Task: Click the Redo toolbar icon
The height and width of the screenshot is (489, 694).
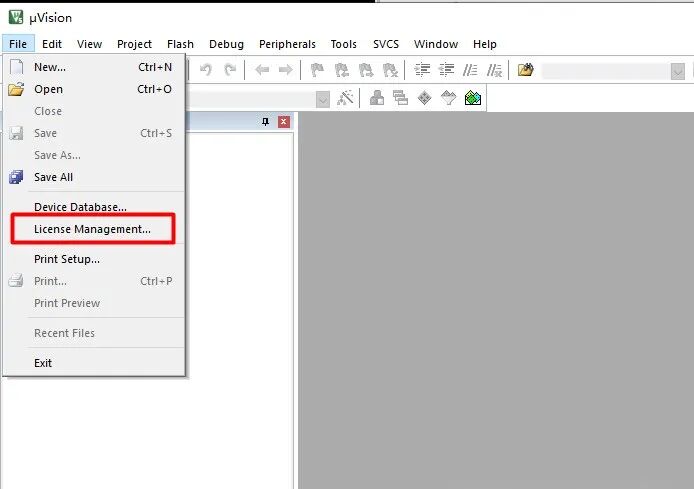Action: pyautogui.click(x=230, y=69)
